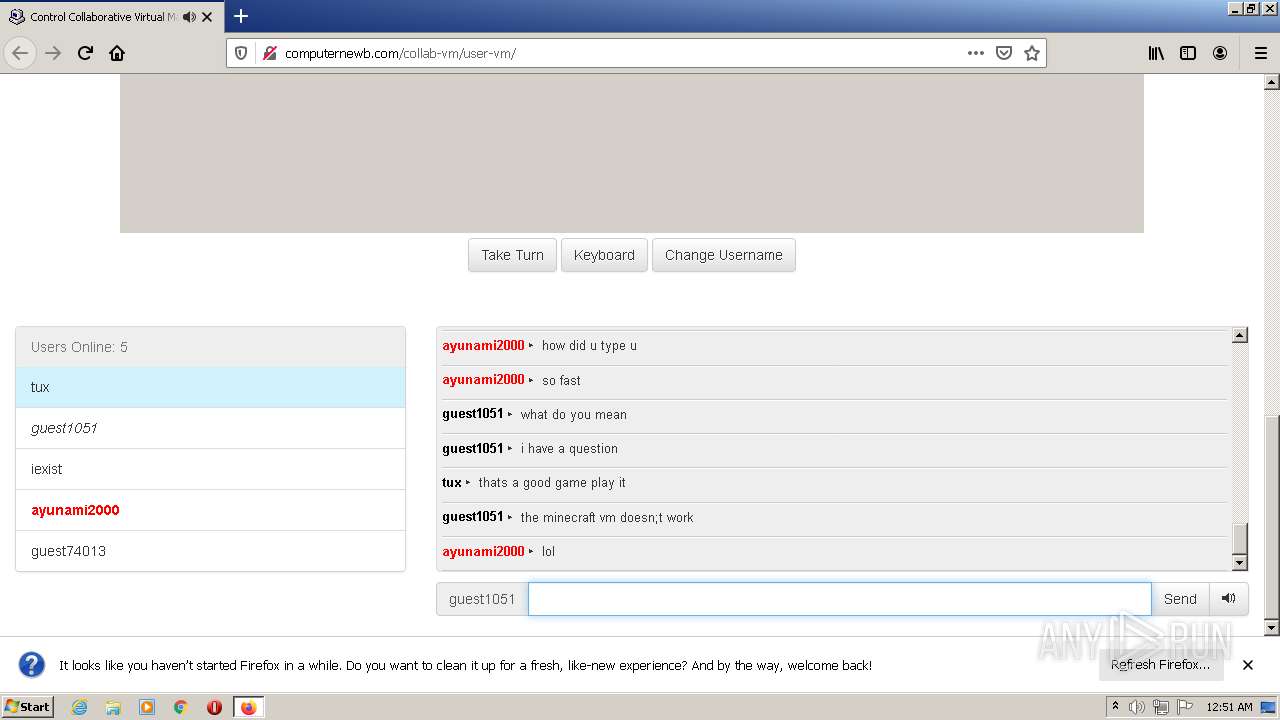Click message 'the minecraft vm doesn;t work'
This screenshot has width=1280, height=720.
tap(606, 517)
